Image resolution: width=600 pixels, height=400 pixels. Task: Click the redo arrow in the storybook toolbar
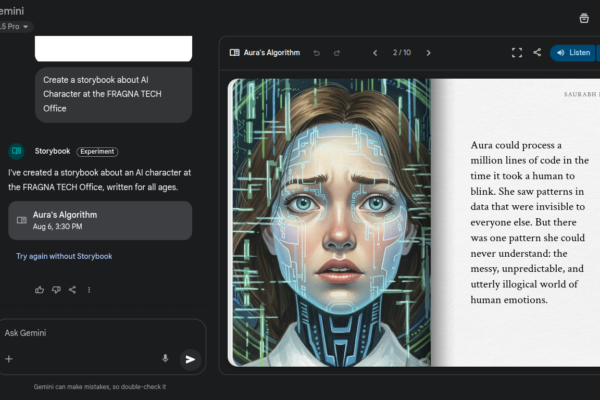pos(337,52)
